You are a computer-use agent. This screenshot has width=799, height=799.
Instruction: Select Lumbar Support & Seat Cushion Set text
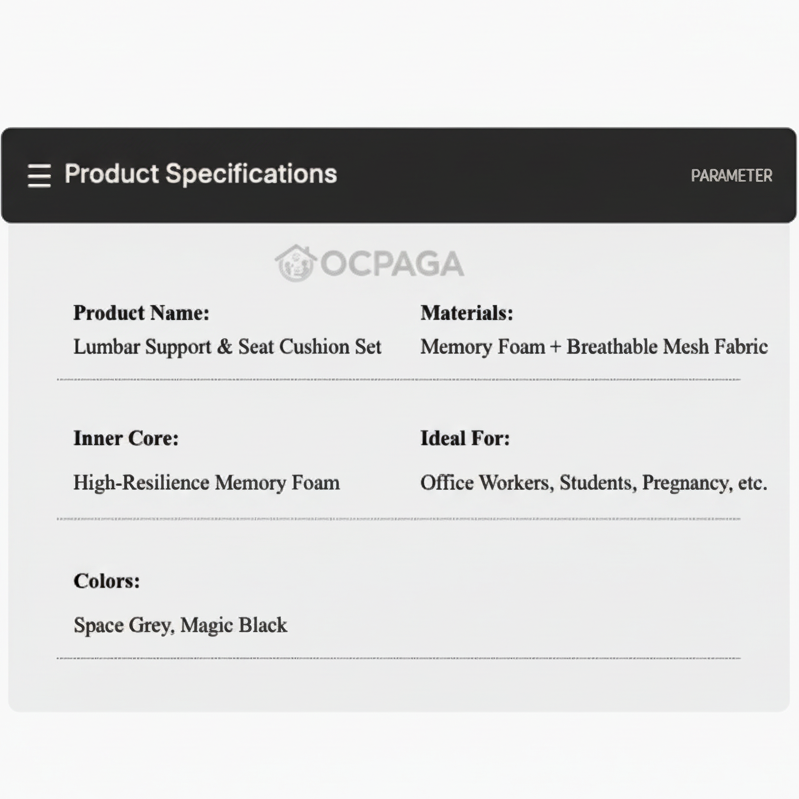227,347
